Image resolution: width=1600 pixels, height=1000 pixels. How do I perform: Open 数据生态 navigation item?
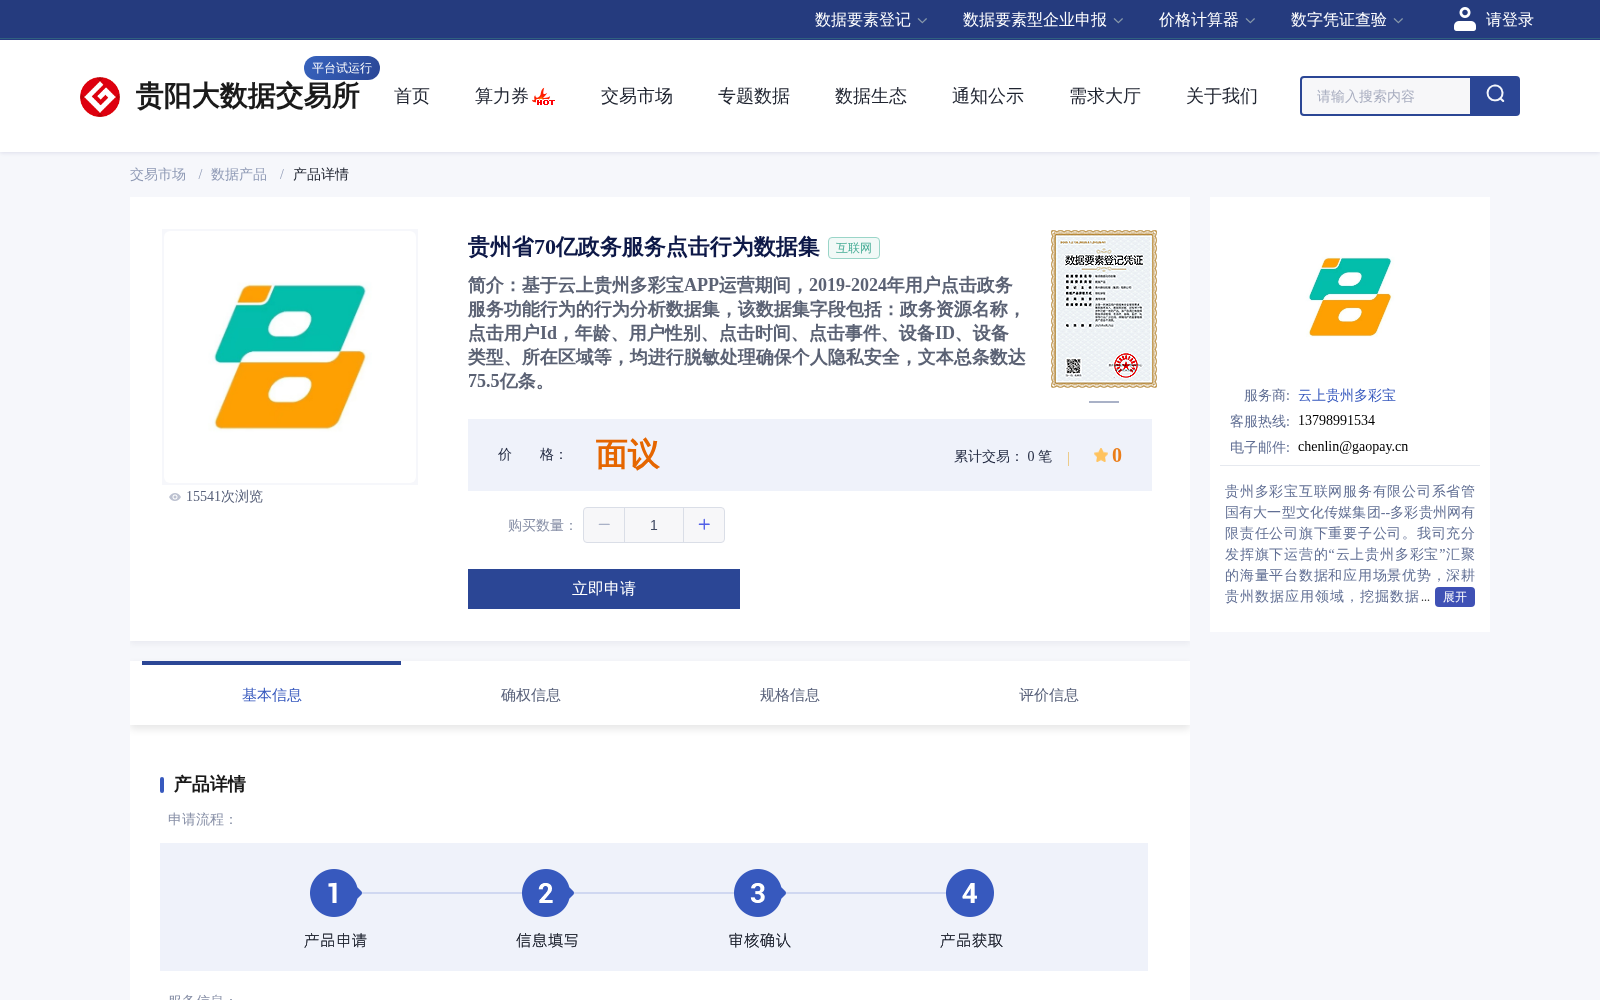871,96
